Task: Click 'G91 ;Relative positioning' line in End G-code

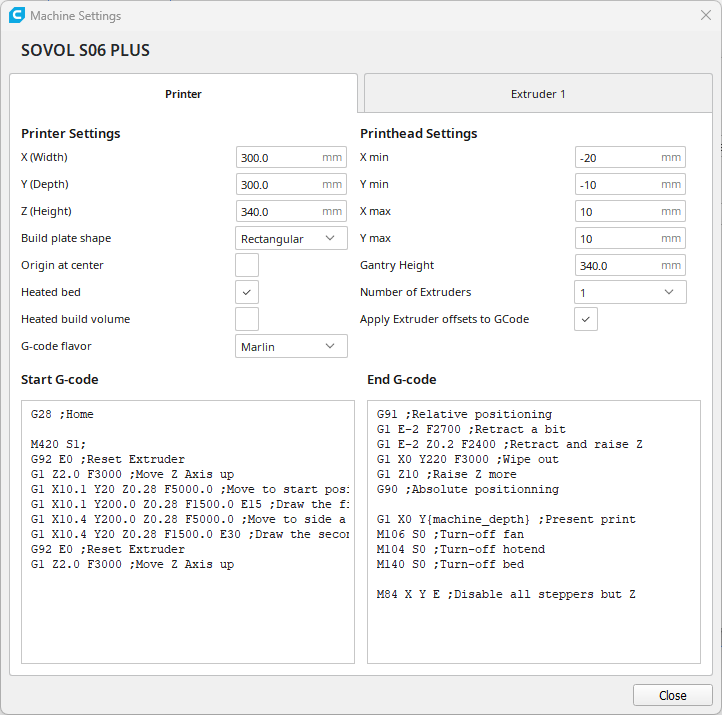Action: [x=464, y=414]
